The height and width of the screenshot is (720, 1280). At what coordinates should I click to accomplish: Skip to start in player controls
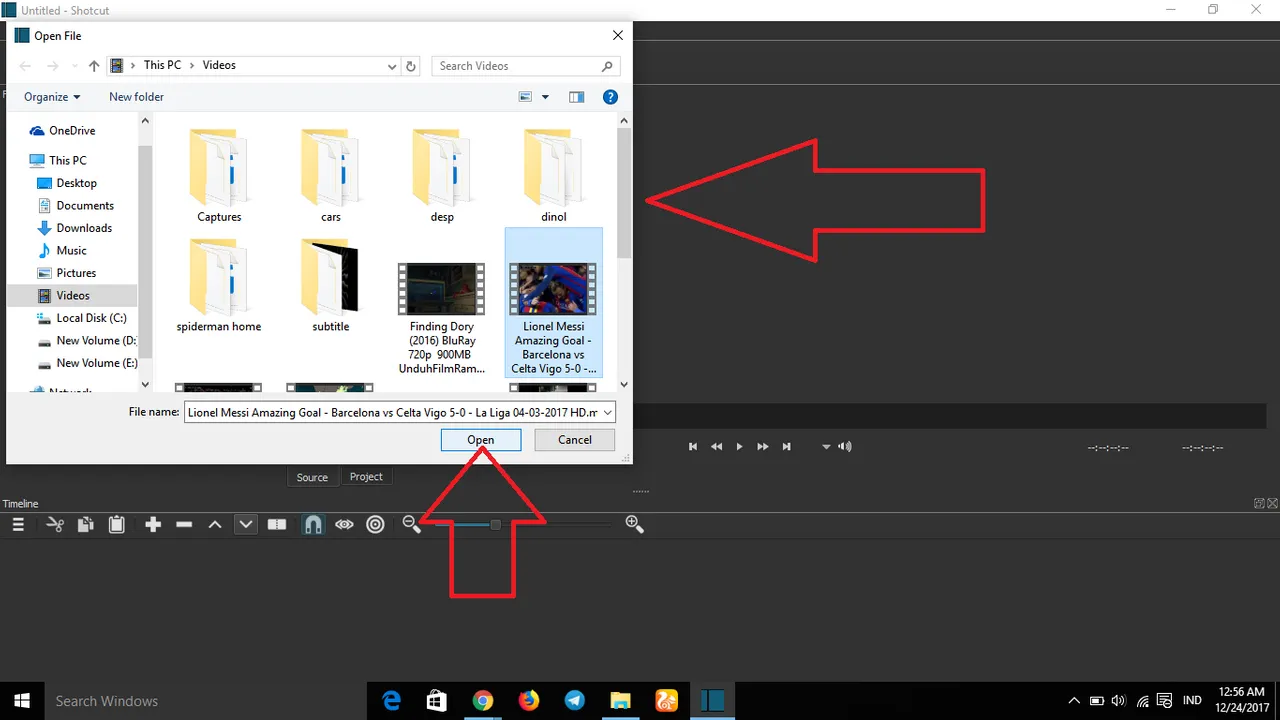[693, 447]
